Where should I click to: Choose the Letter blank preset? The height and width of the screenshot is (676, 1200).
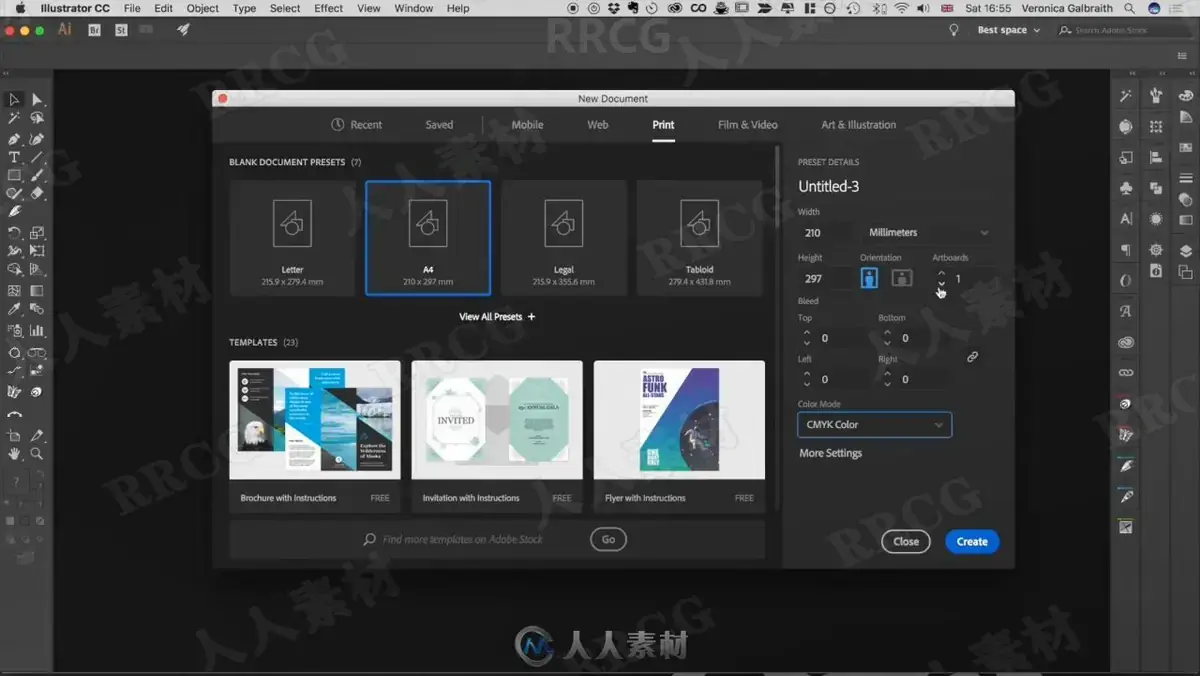(x=292, y=238)
